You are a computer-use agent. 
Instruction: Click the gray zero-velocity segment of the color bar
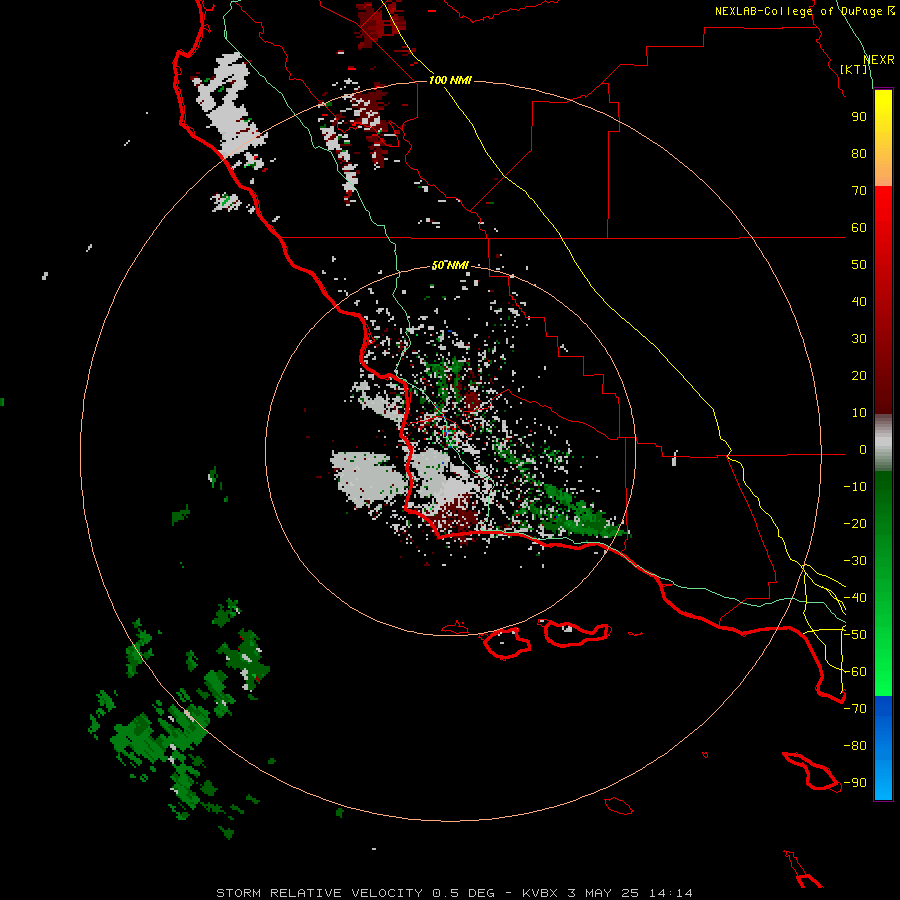pos(883,443)
